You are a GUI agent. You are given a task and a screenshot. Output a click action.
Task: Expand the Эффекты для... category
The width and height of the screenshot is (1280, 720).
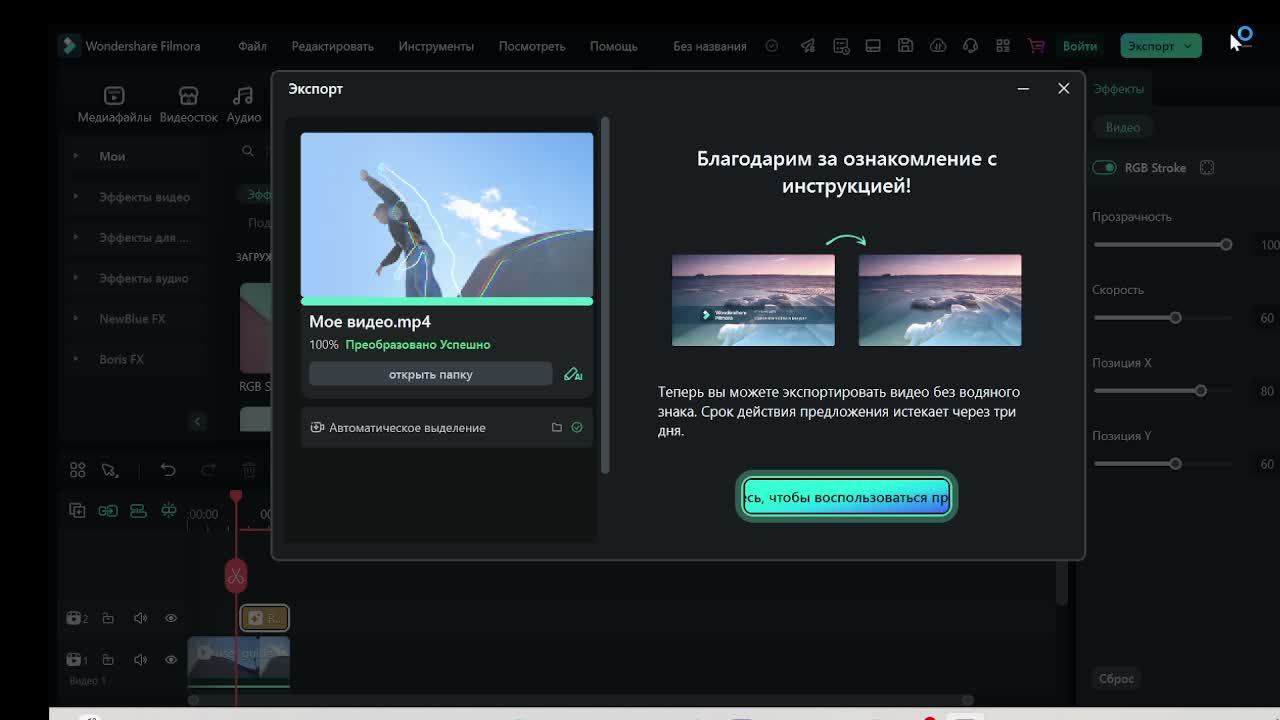click(x=76, y=237)
